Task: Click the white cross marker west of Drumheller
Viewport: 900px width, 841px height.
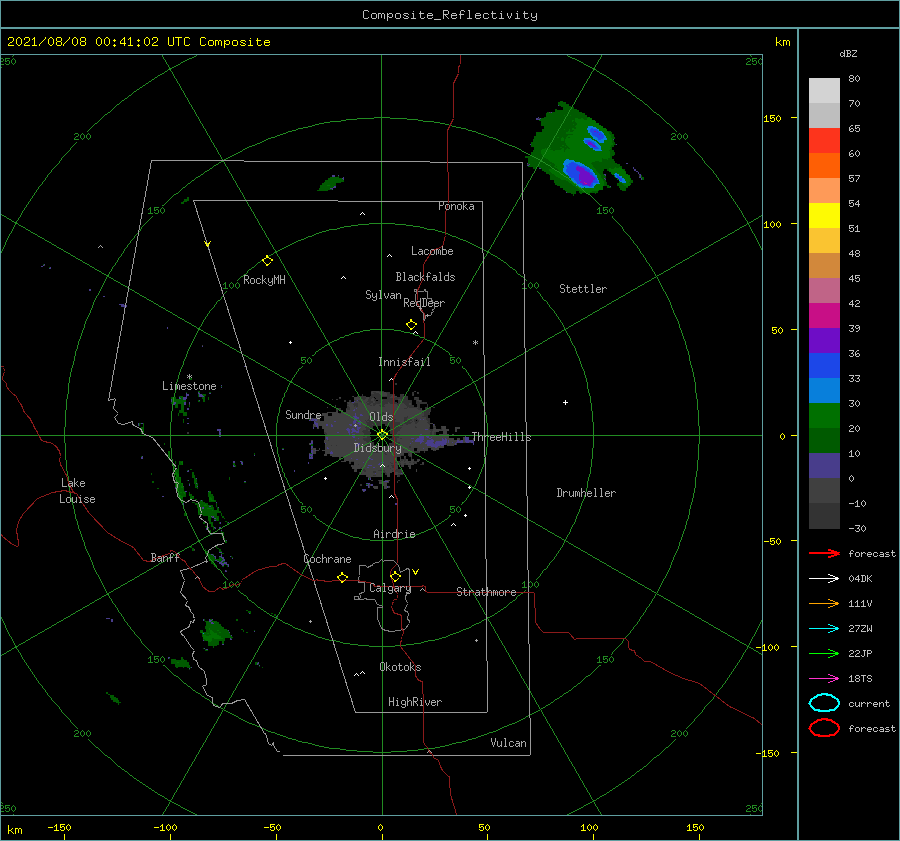Action: pyautogui.click(x=565, y=402)
